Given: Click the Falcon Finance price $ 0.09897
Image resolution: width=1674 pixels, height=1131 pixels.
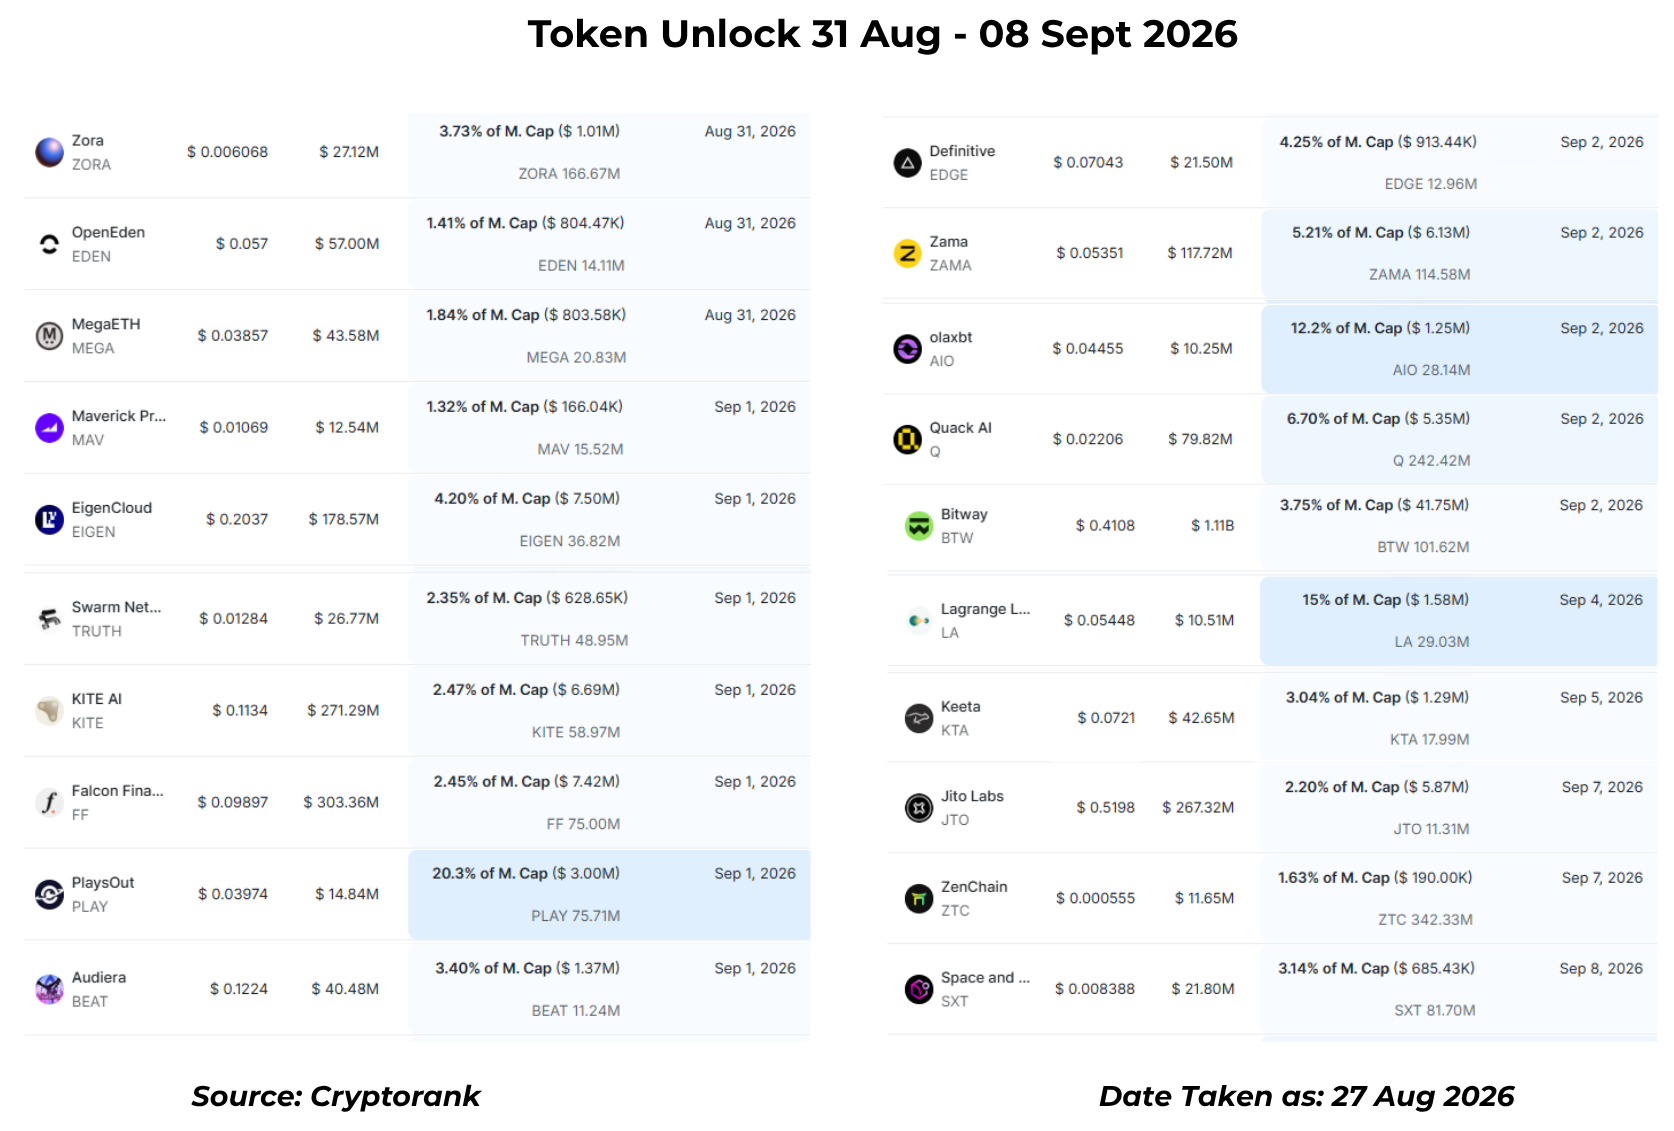Looking at the screenshot, I should (x=233, y=802).
